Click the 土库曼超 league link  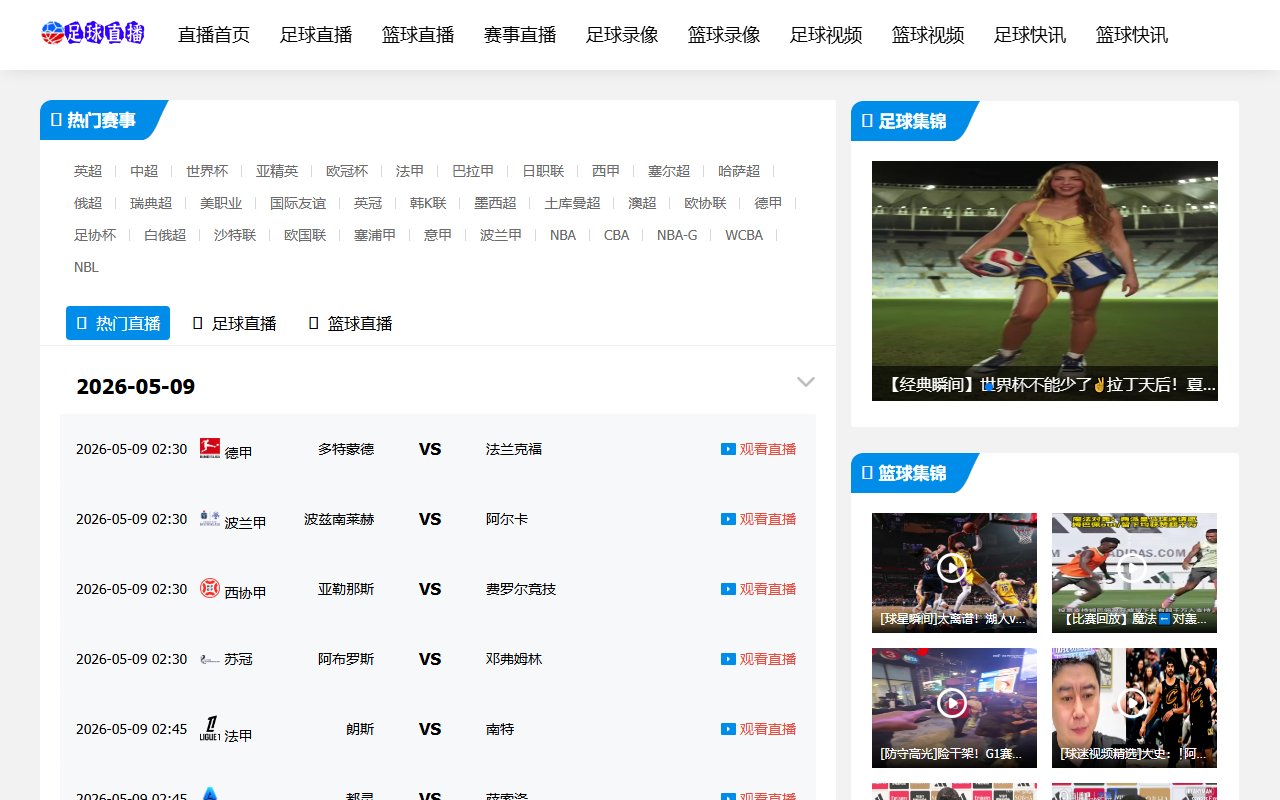click(x=572, y=203)
